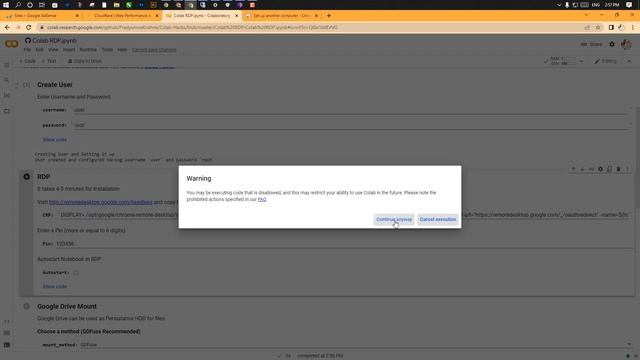Click Continue anyway in the Warning dialog
Viewport: 640px width, 360px height.
[394, 220]
